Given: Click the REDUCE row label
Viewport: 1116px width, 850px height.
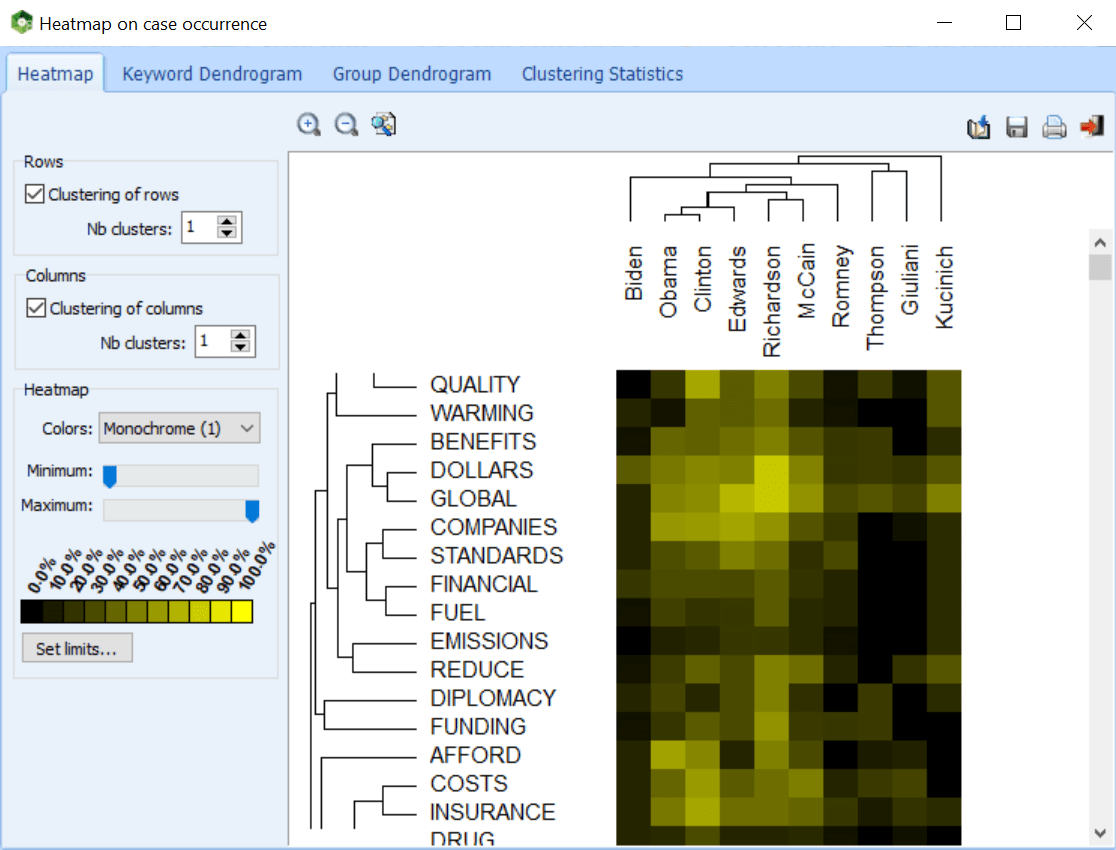Looking at the screenshot, I should [477, 669].
